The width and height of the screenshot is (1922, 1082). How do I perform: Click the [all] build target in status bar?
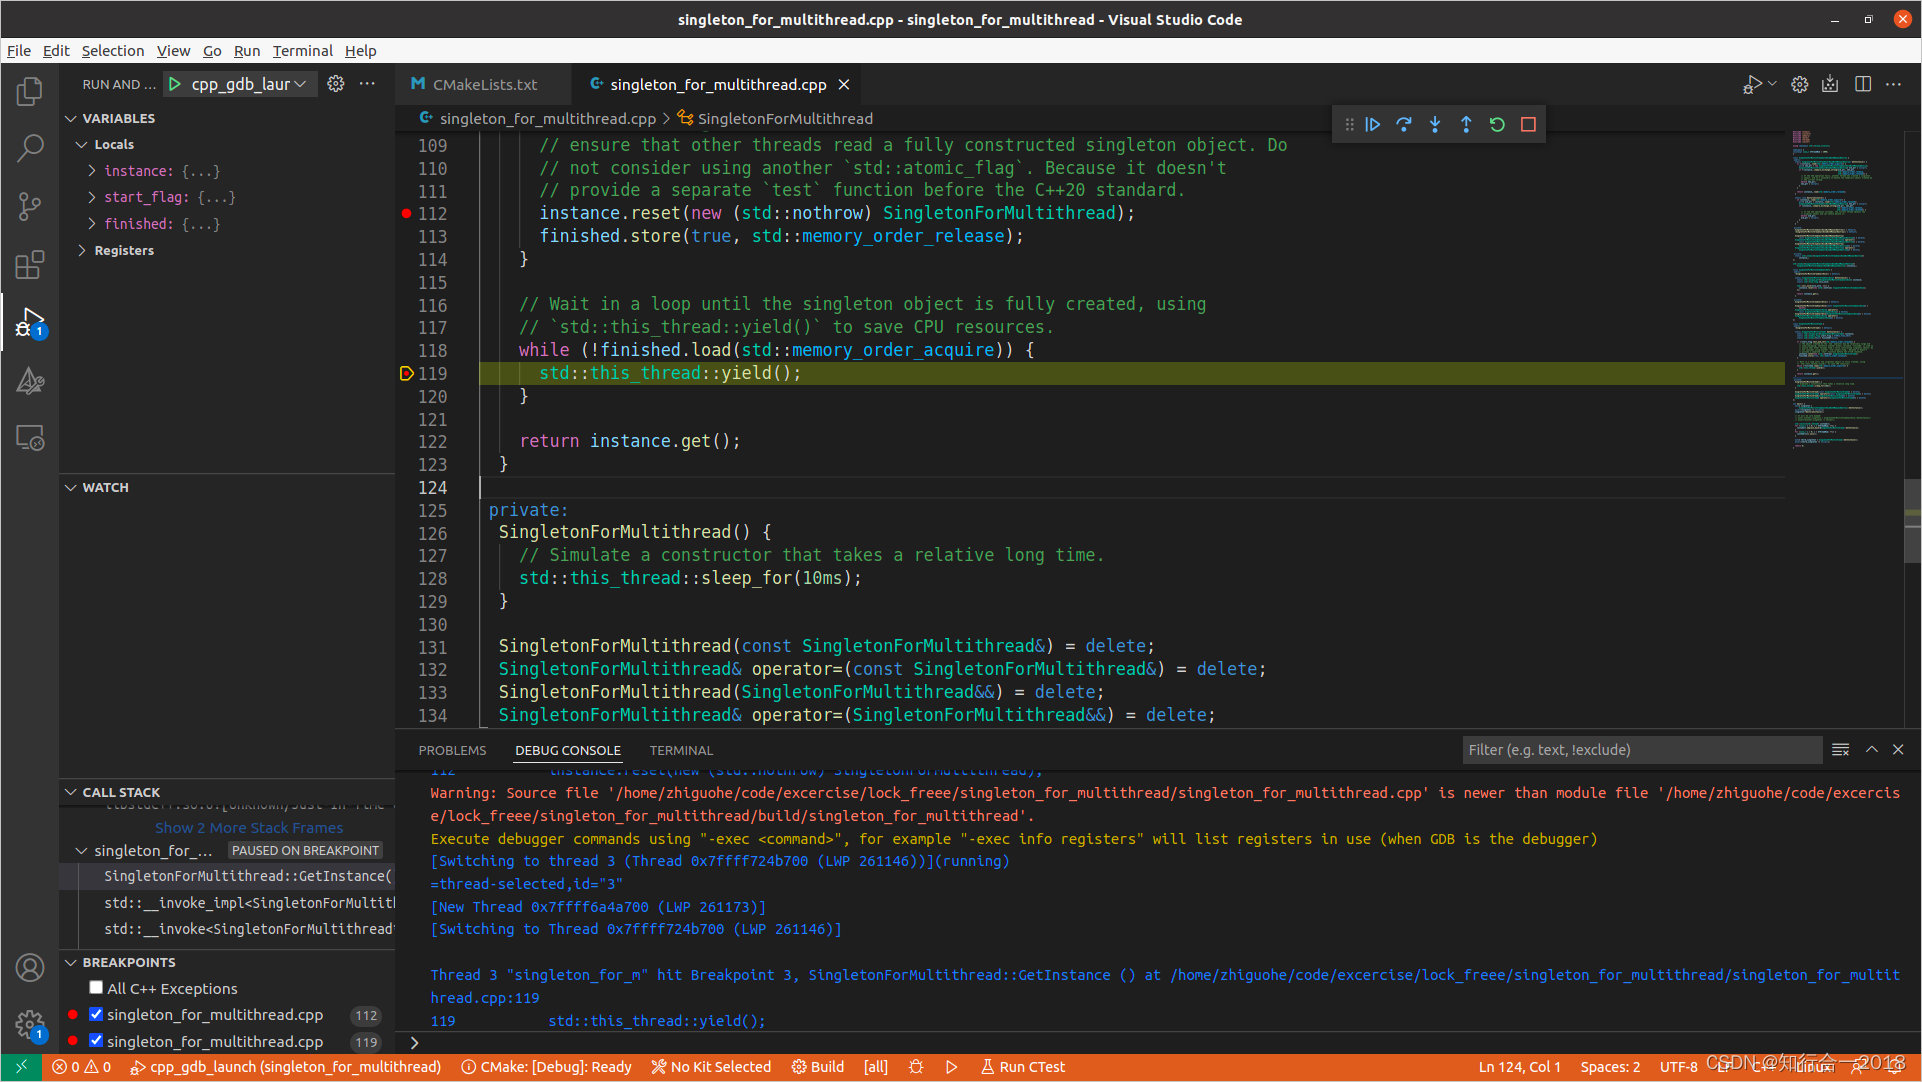point(876,1067)
